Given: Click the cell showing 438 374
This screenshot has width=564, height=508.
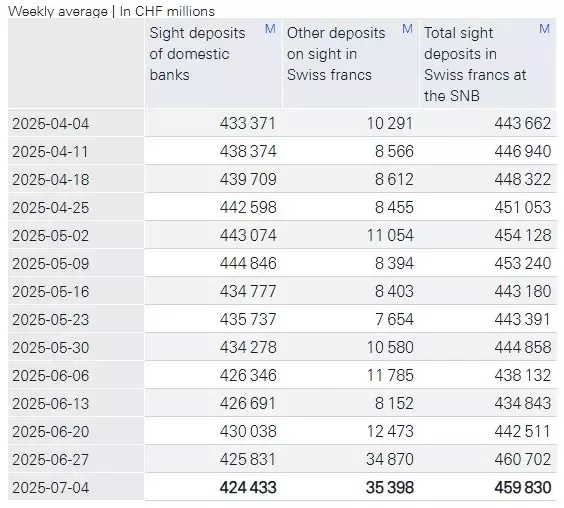Looking at the screenshot, I should [x=248, y=151].
